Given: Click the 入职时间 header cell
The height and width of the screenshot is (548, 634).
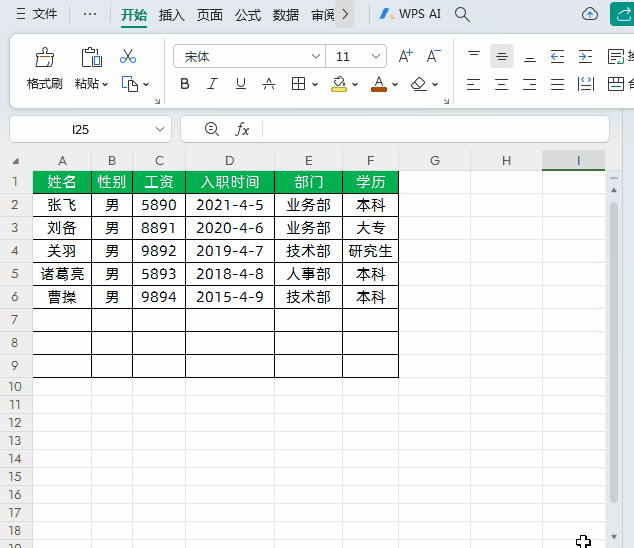Looking at the screenshot, I should tap(230, 182).
